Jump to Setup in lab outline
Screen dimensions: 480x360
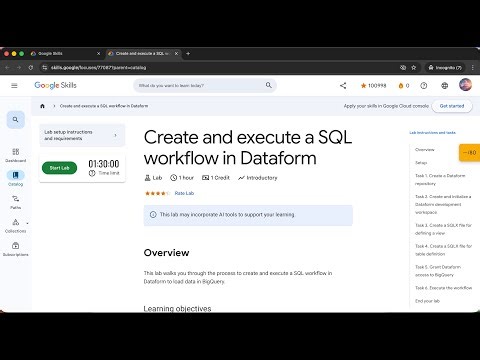coord(421,163)
